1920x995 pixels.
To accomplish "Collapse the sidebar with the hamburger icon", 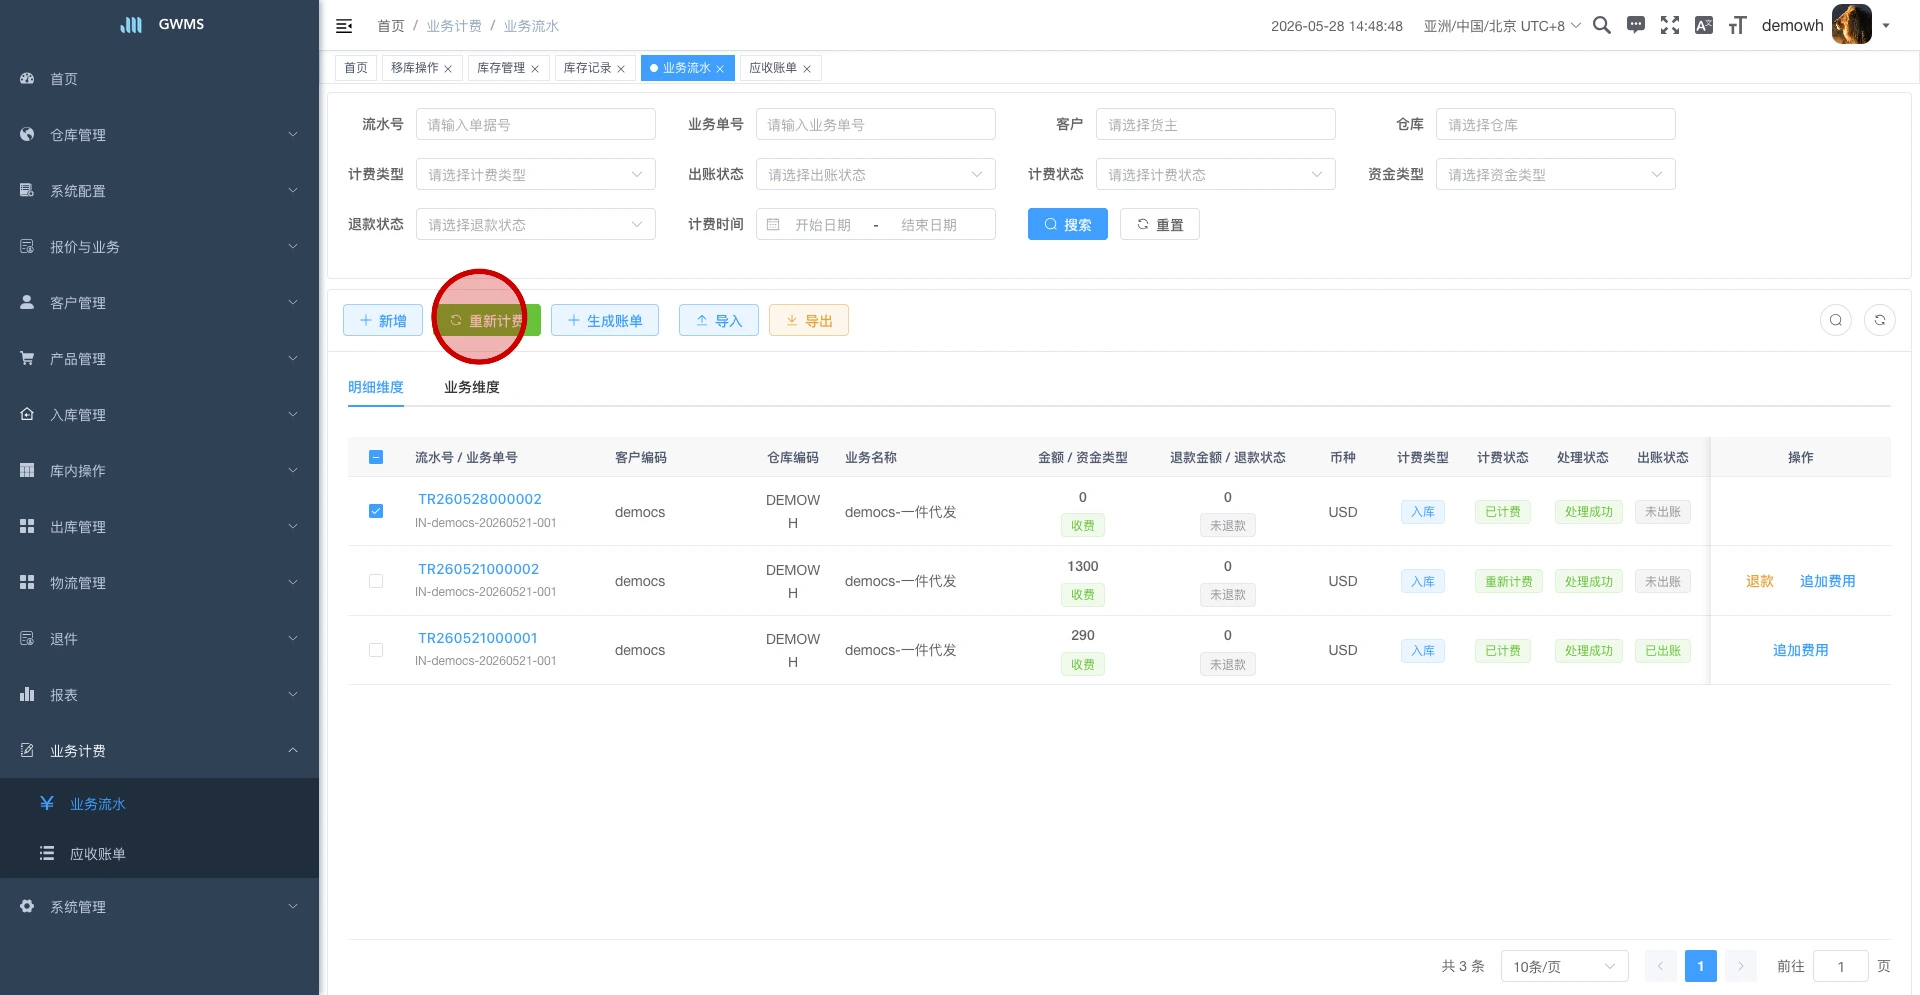I will pyautogui.click(x=344, y=26).
